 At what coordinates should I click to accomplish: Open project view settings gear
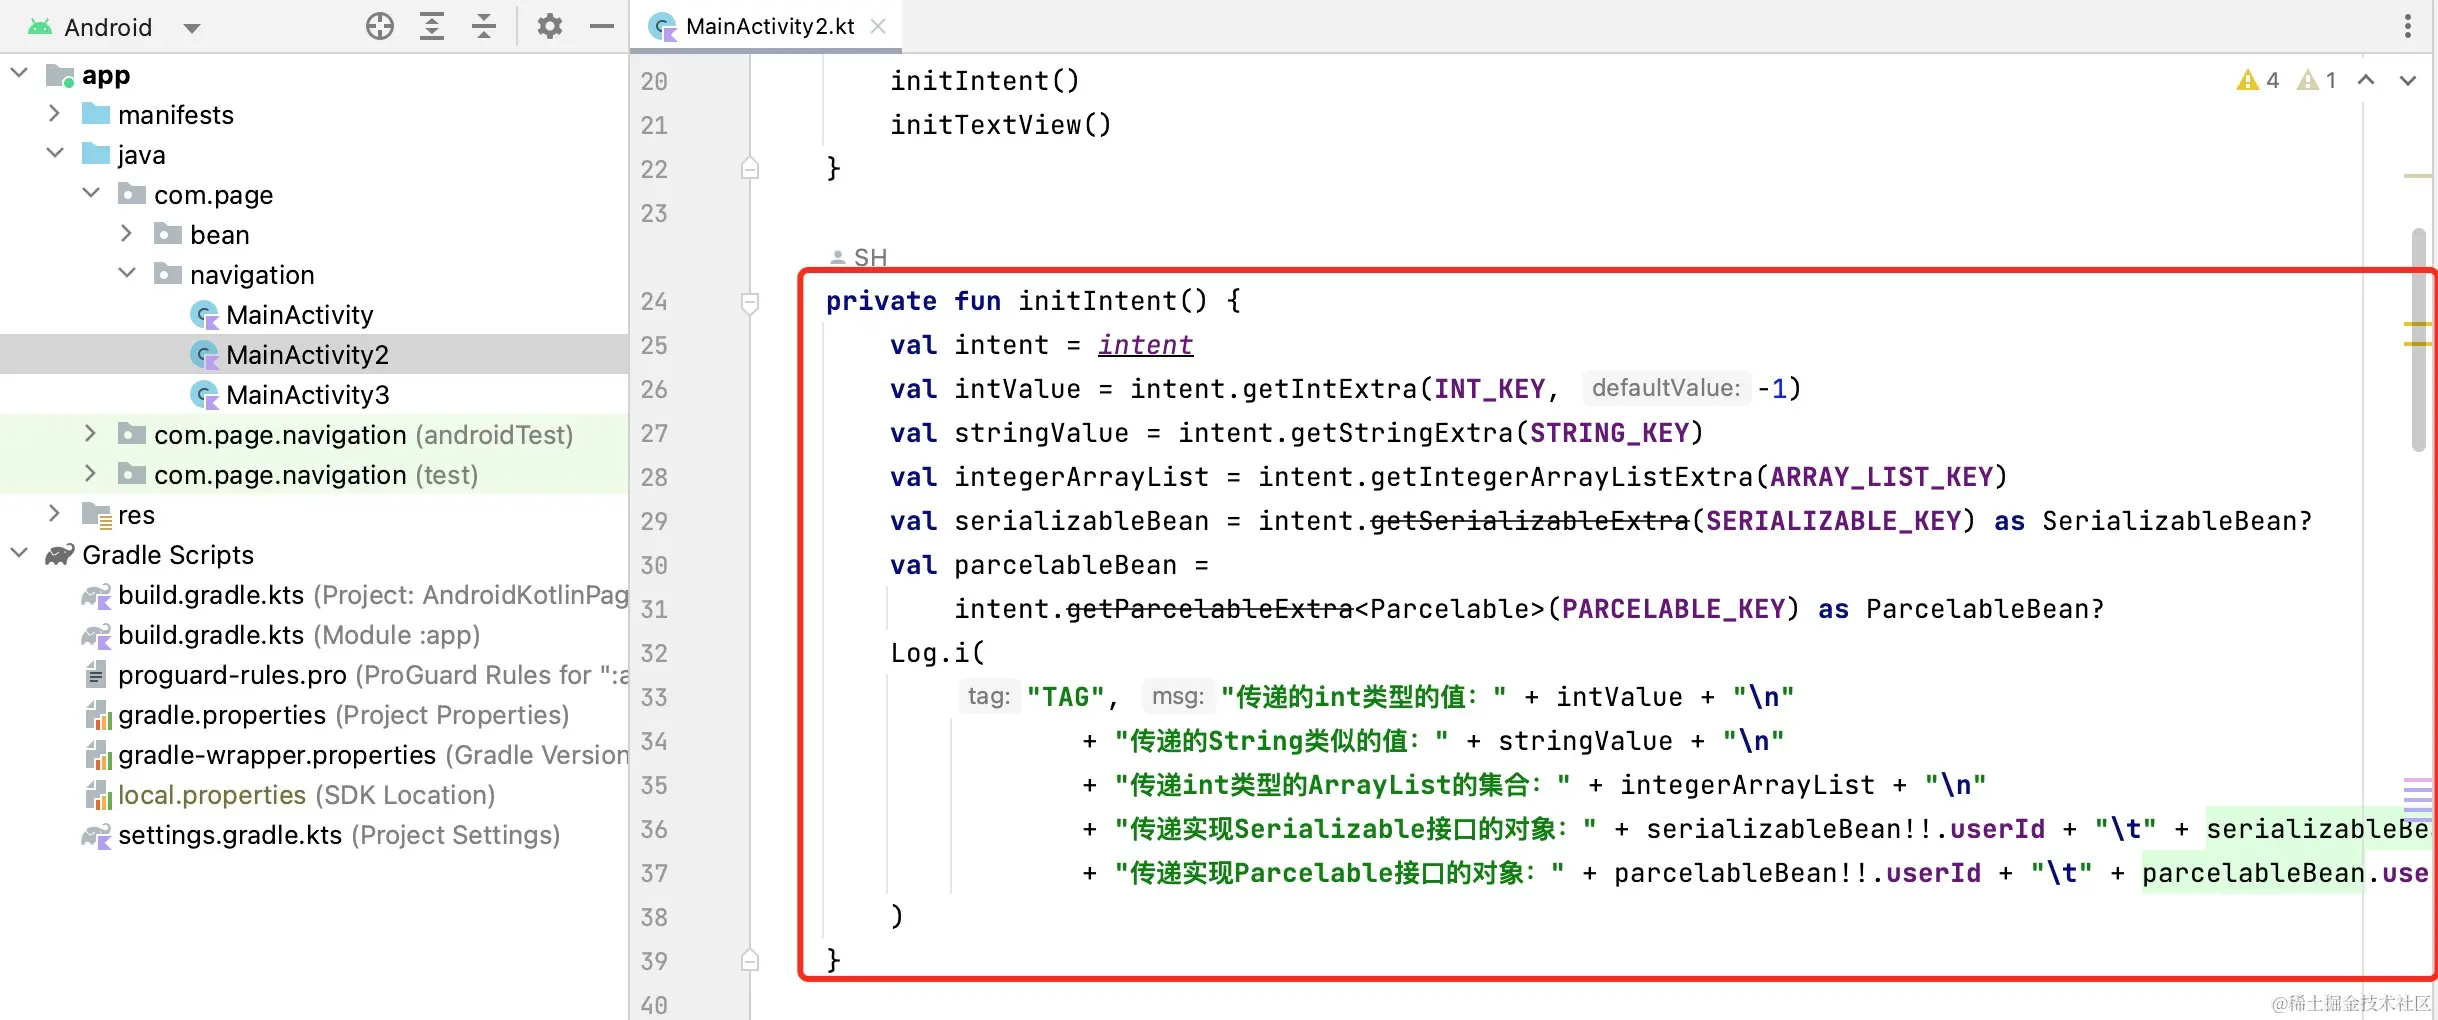point(550,26)
